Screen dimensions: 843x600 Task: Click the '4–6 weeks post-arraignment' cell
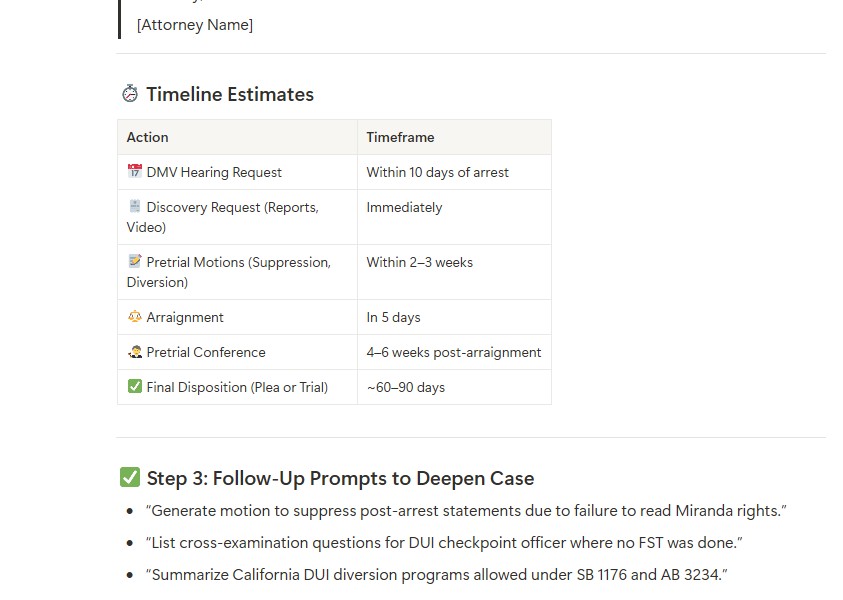click(453, 352)
